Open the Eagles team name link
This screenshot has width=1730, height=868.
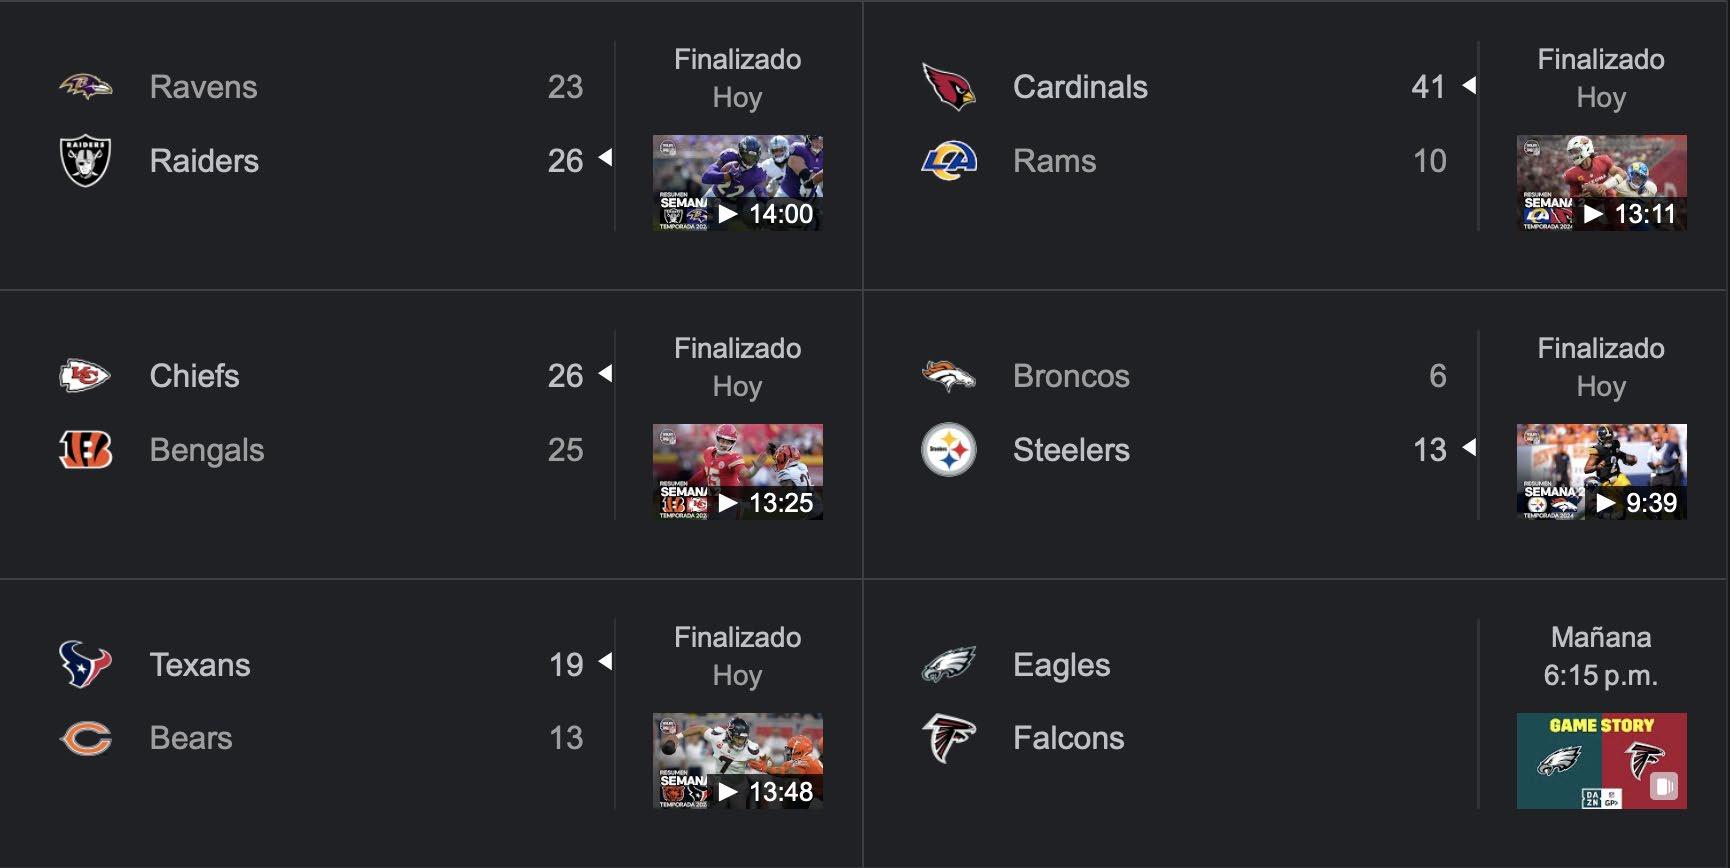click(1061, 665)
